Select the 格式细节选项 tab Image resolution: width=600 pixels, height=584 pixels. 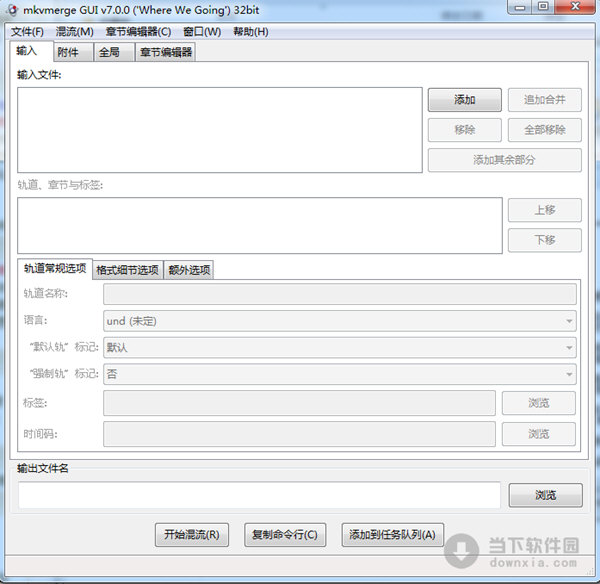127,270
